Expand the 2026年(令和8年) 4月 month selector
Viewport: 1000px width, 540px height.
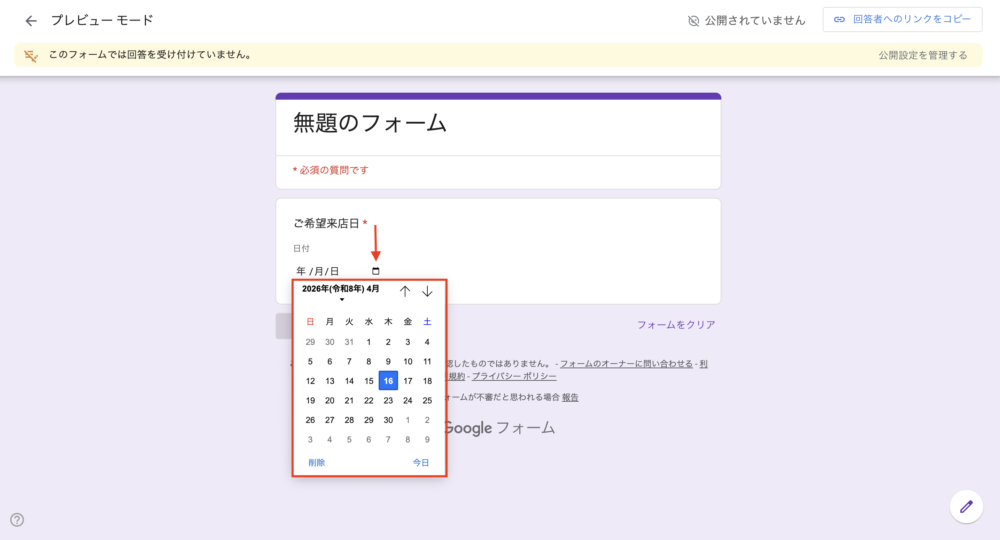(341, 293)
